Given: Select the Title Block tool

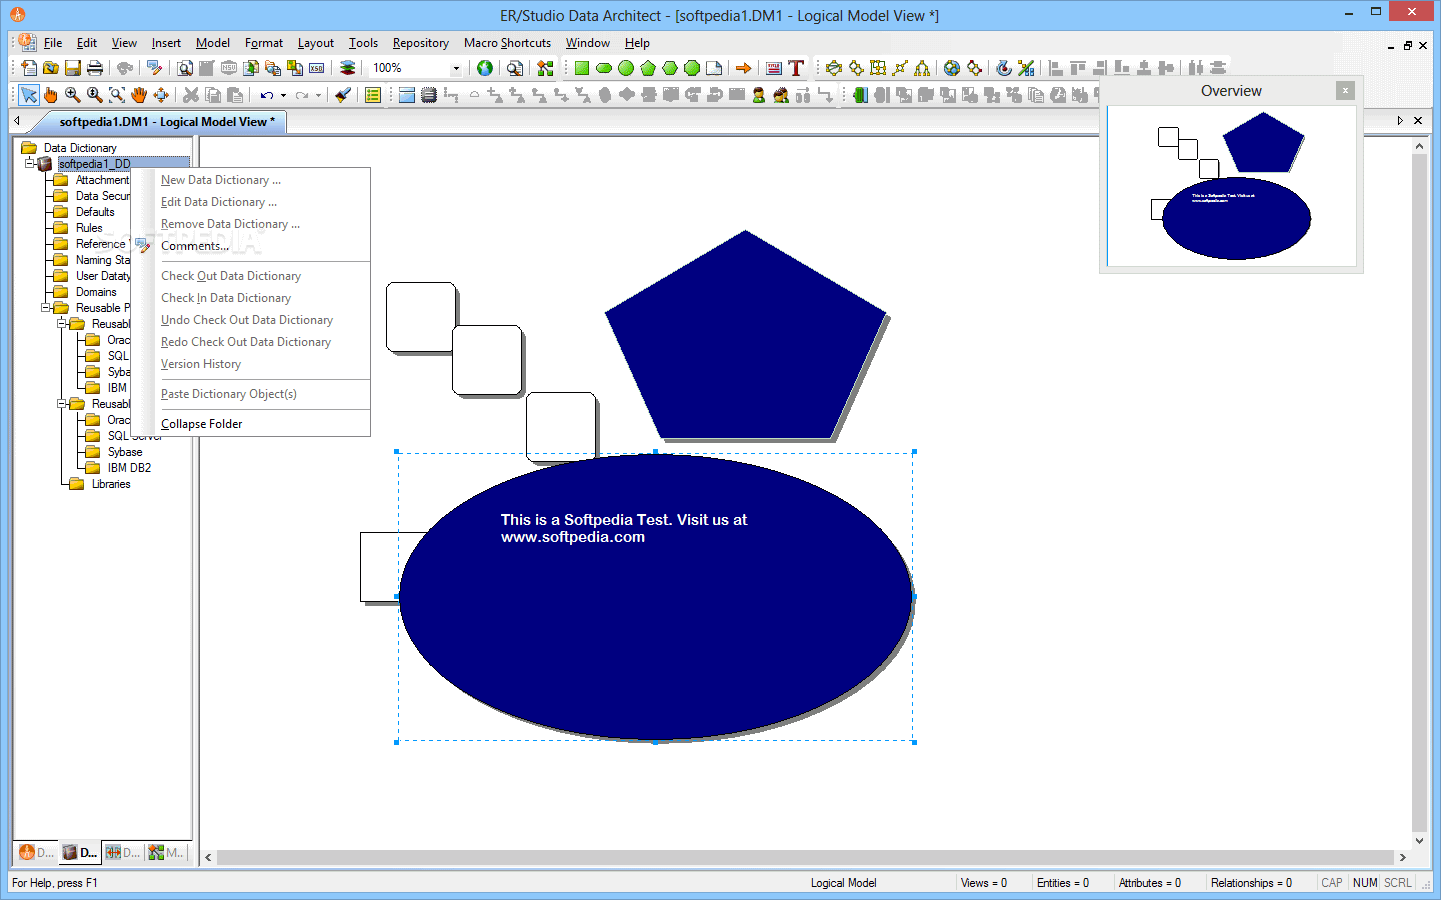Looking at the screenshot, I should click(x=774, y=68).
